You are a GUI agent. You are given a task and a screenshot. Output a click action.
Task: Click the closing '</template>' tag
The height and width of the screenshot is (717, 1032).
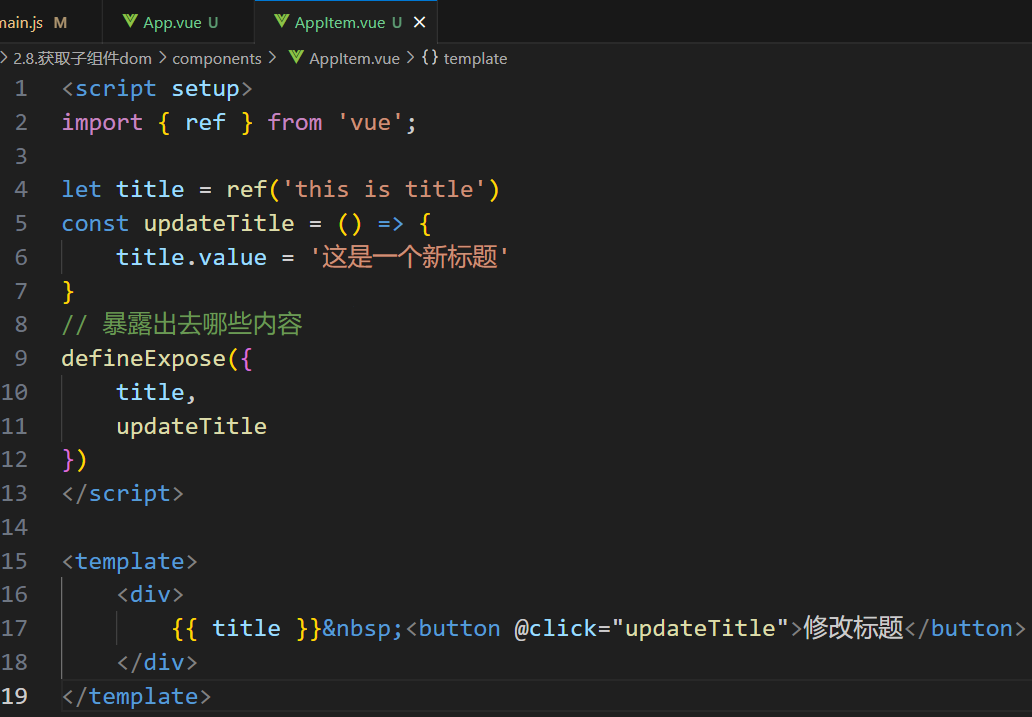(x=137, y=696)
